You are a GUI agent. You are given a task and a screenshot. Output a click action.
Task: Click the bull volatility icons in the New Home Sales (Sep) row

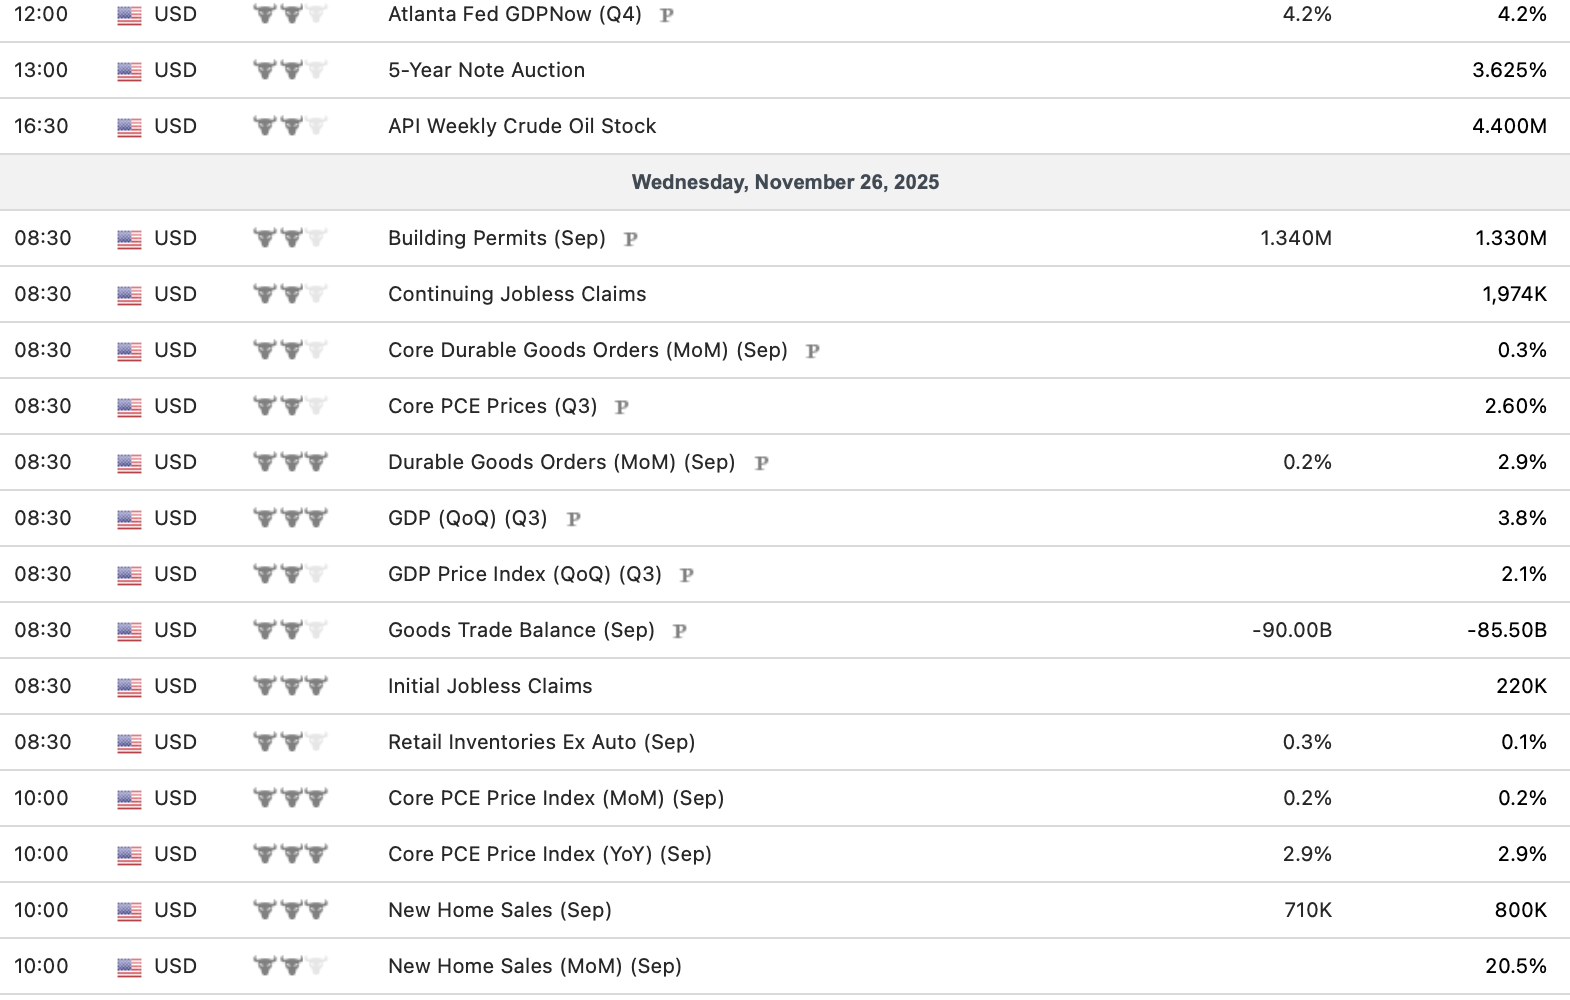click(x=290, y=910)
